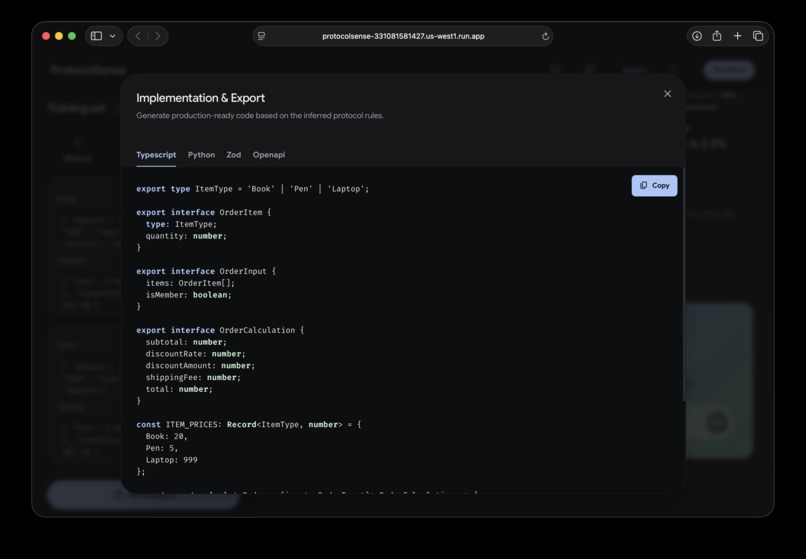Click the 'discountRate: number;' code line

[195, 354]
